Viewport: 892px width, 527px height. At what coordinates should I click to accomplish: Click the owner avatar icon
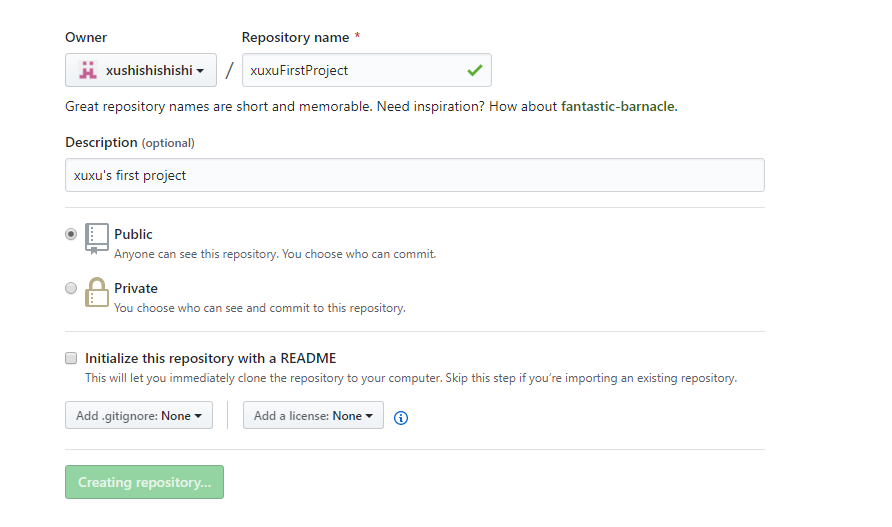88,70
